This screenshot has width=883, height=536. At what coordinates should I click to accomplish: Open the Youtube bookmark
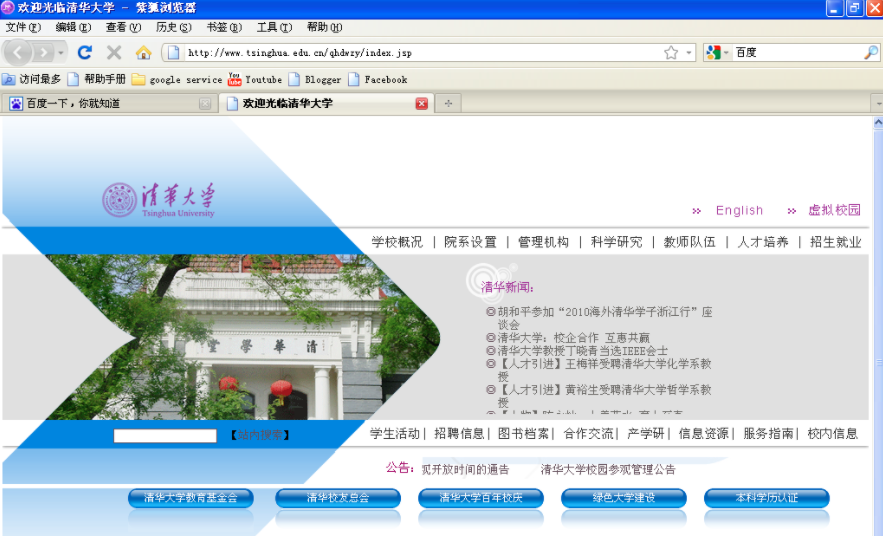tap(255, 79)
